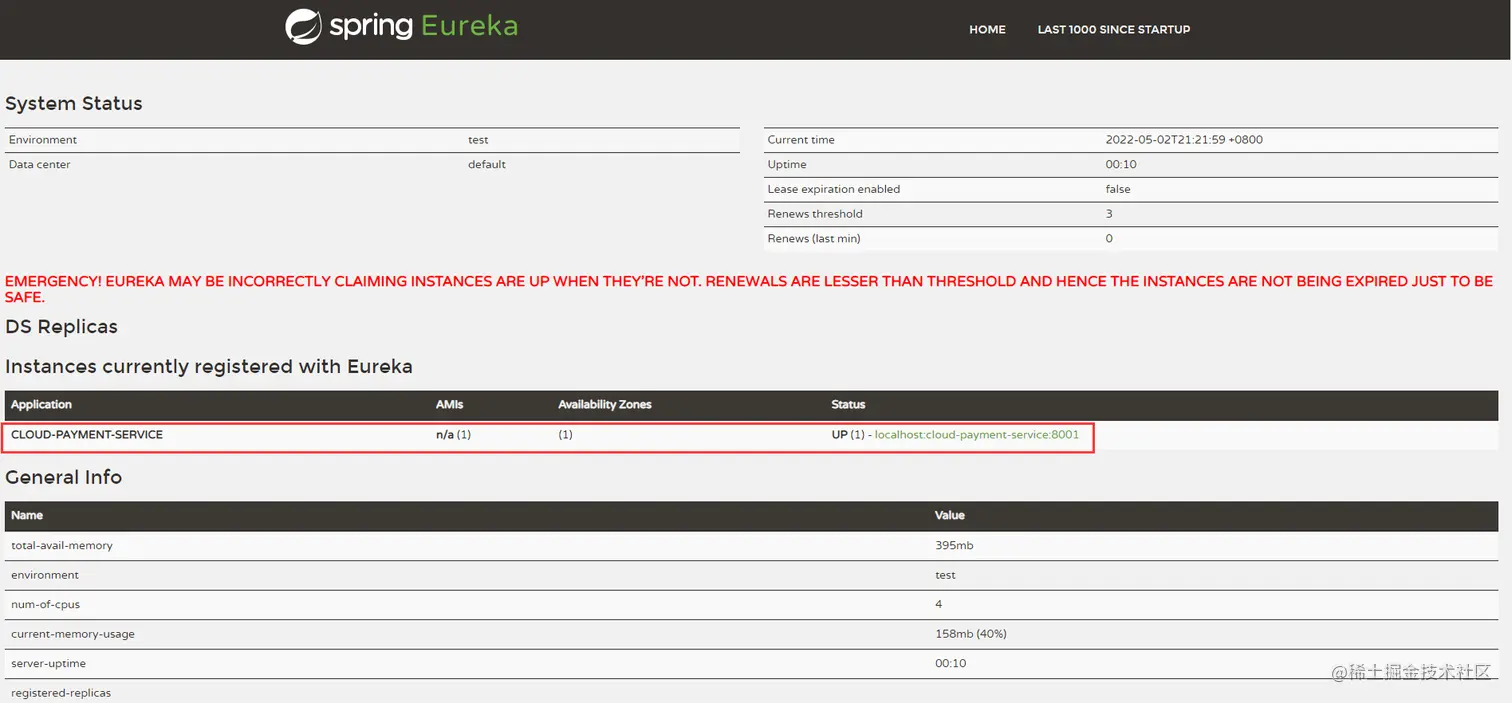Select the General Info environment row name
This screenshot has width=1512, height=703.
tap(45, 575)
